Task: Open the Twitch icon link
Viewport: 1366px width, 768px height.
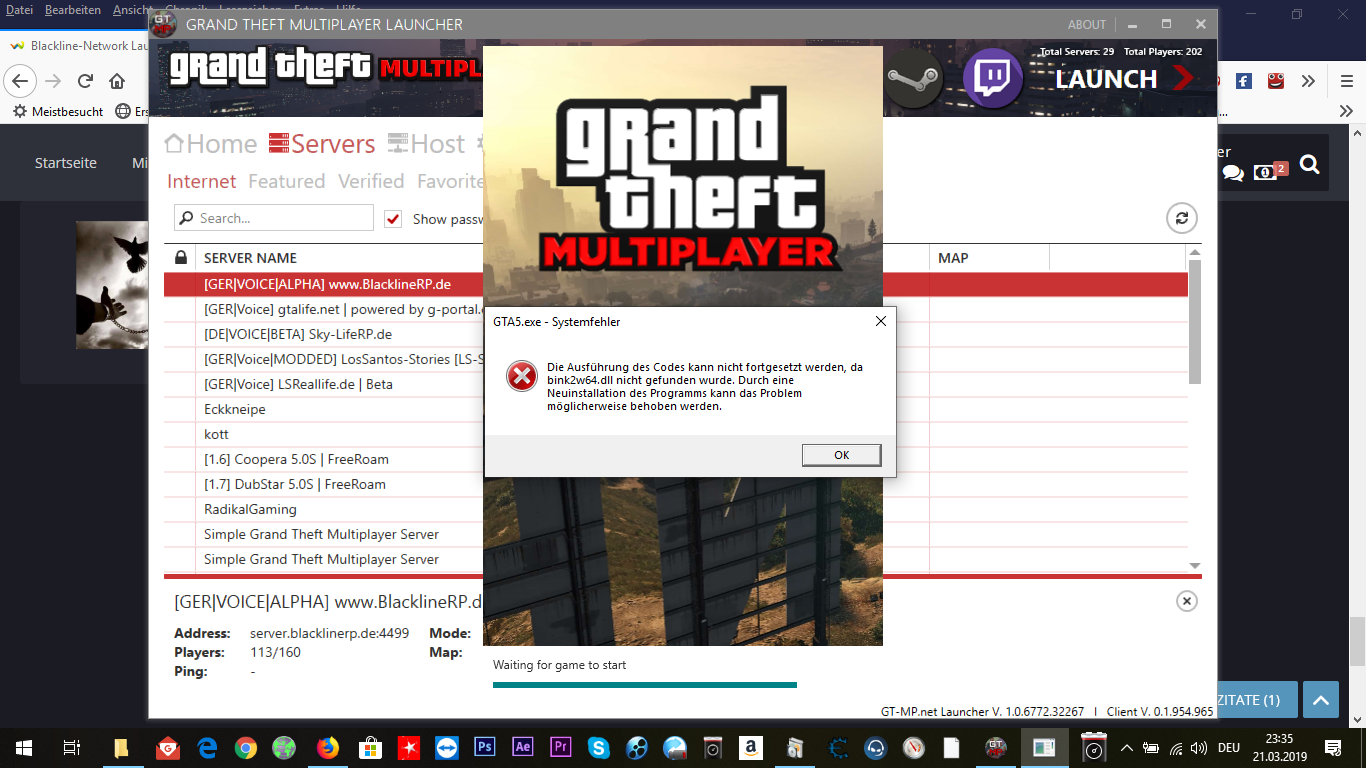Action: (x=992, y=79)
